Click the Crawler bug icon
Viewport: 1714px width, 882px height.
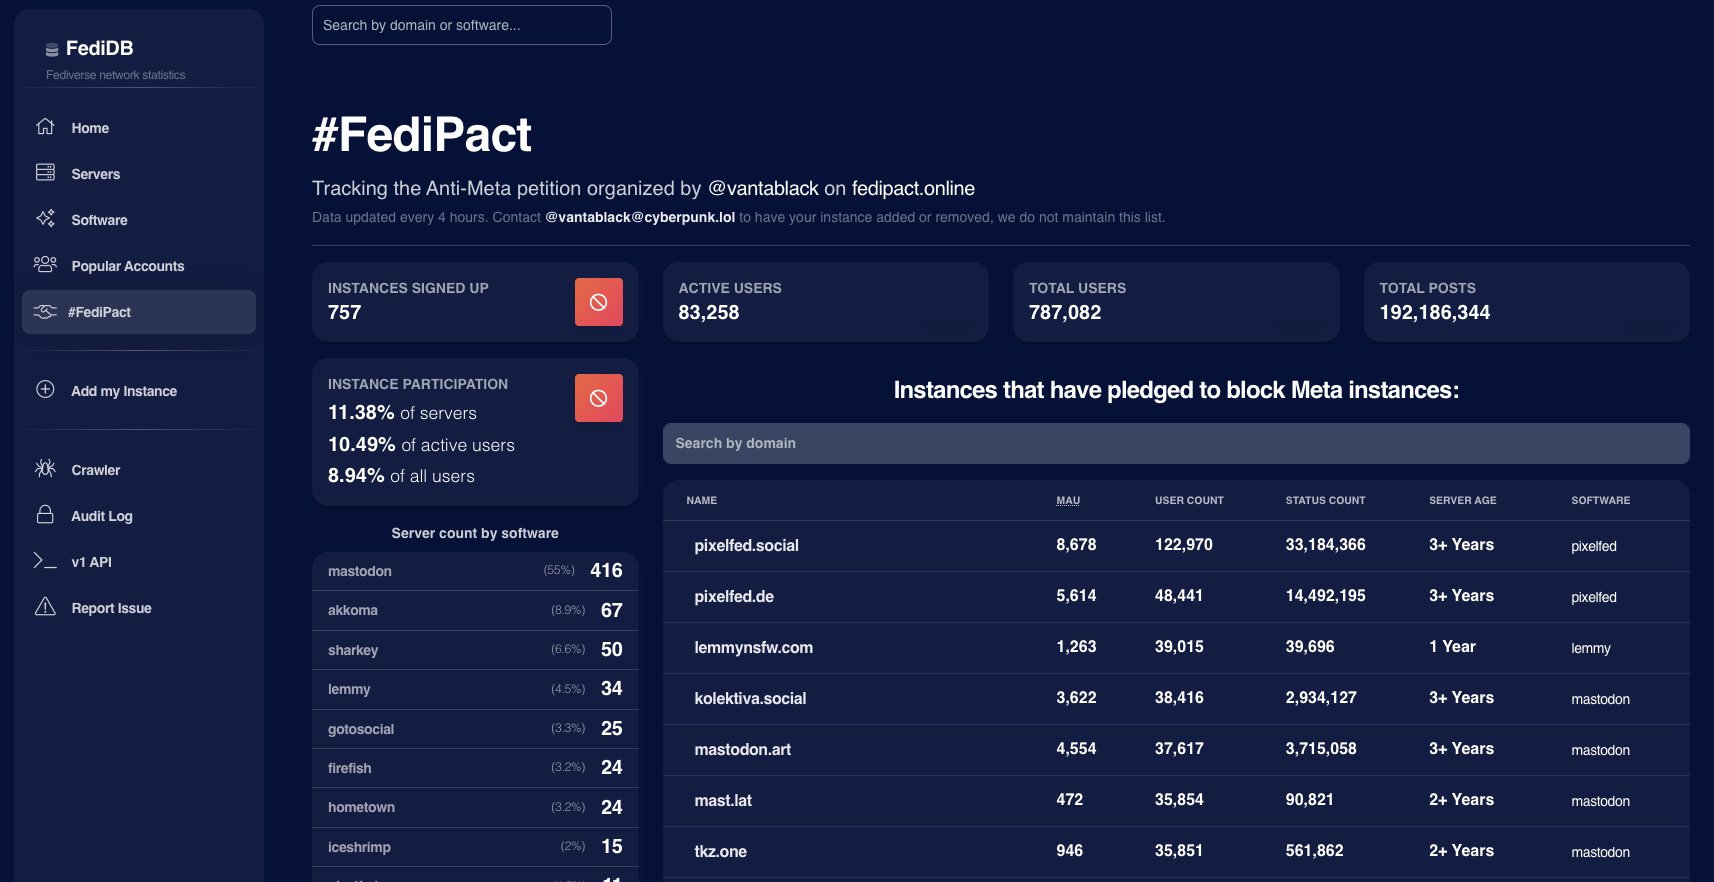coord(45,468)
